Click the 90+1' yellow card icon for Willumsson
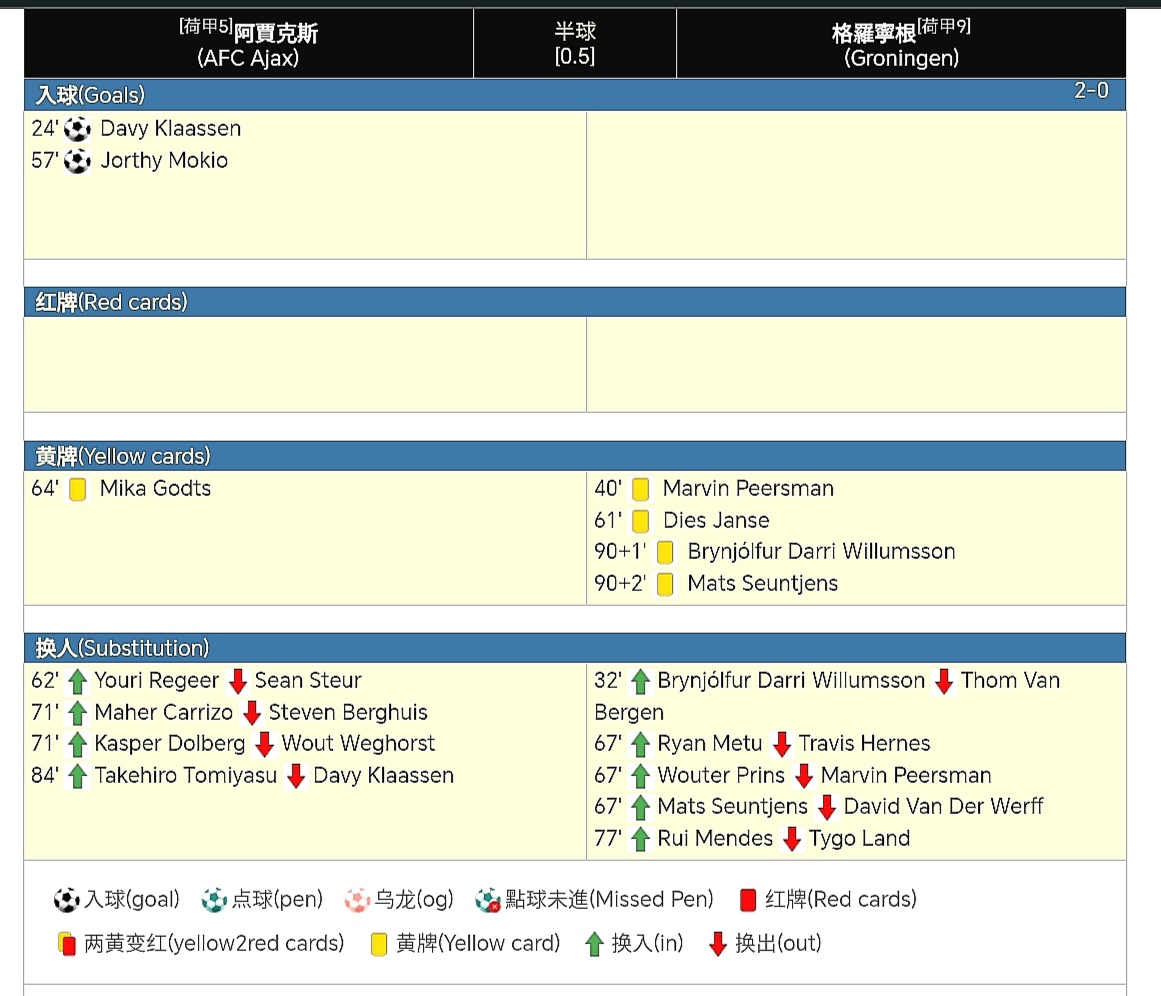The height and width of the screenshot is (996, 1161). click(x=666, y=552)
